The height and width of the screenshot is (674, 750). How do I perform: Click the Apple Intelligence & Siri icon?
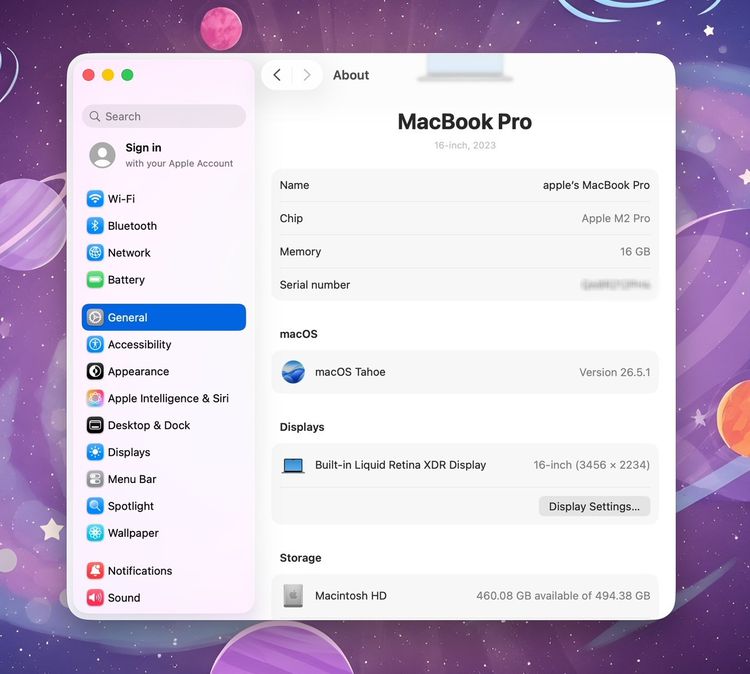coord(95,398)
